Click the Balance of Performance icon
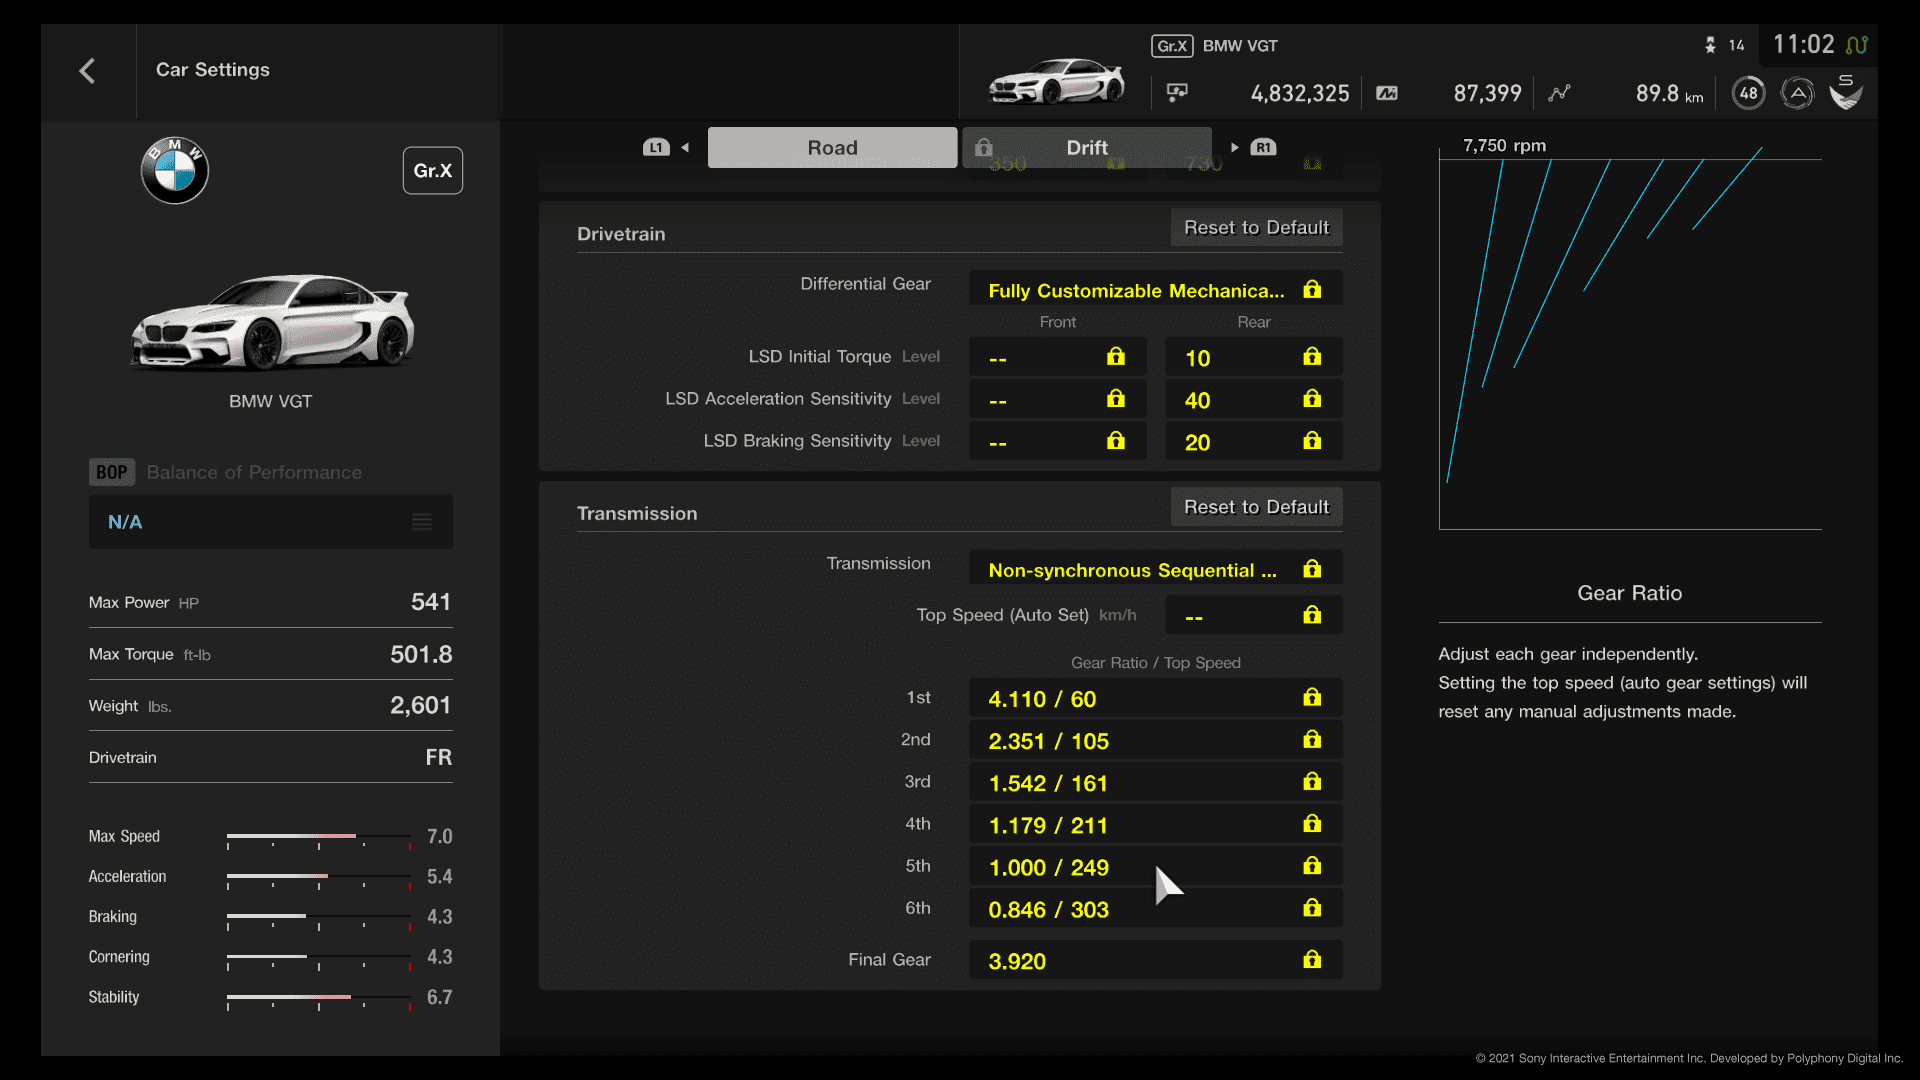 point(111,471)
